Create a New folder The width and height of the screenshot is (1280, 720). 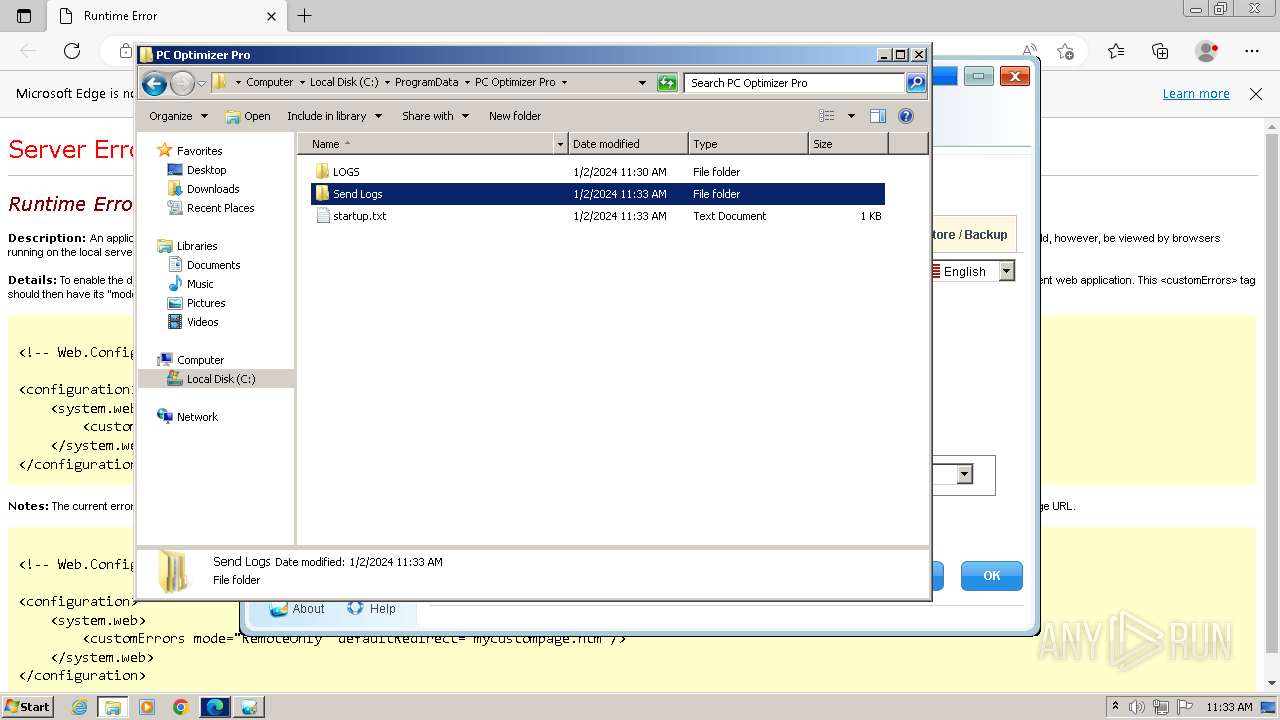[515, 116]
